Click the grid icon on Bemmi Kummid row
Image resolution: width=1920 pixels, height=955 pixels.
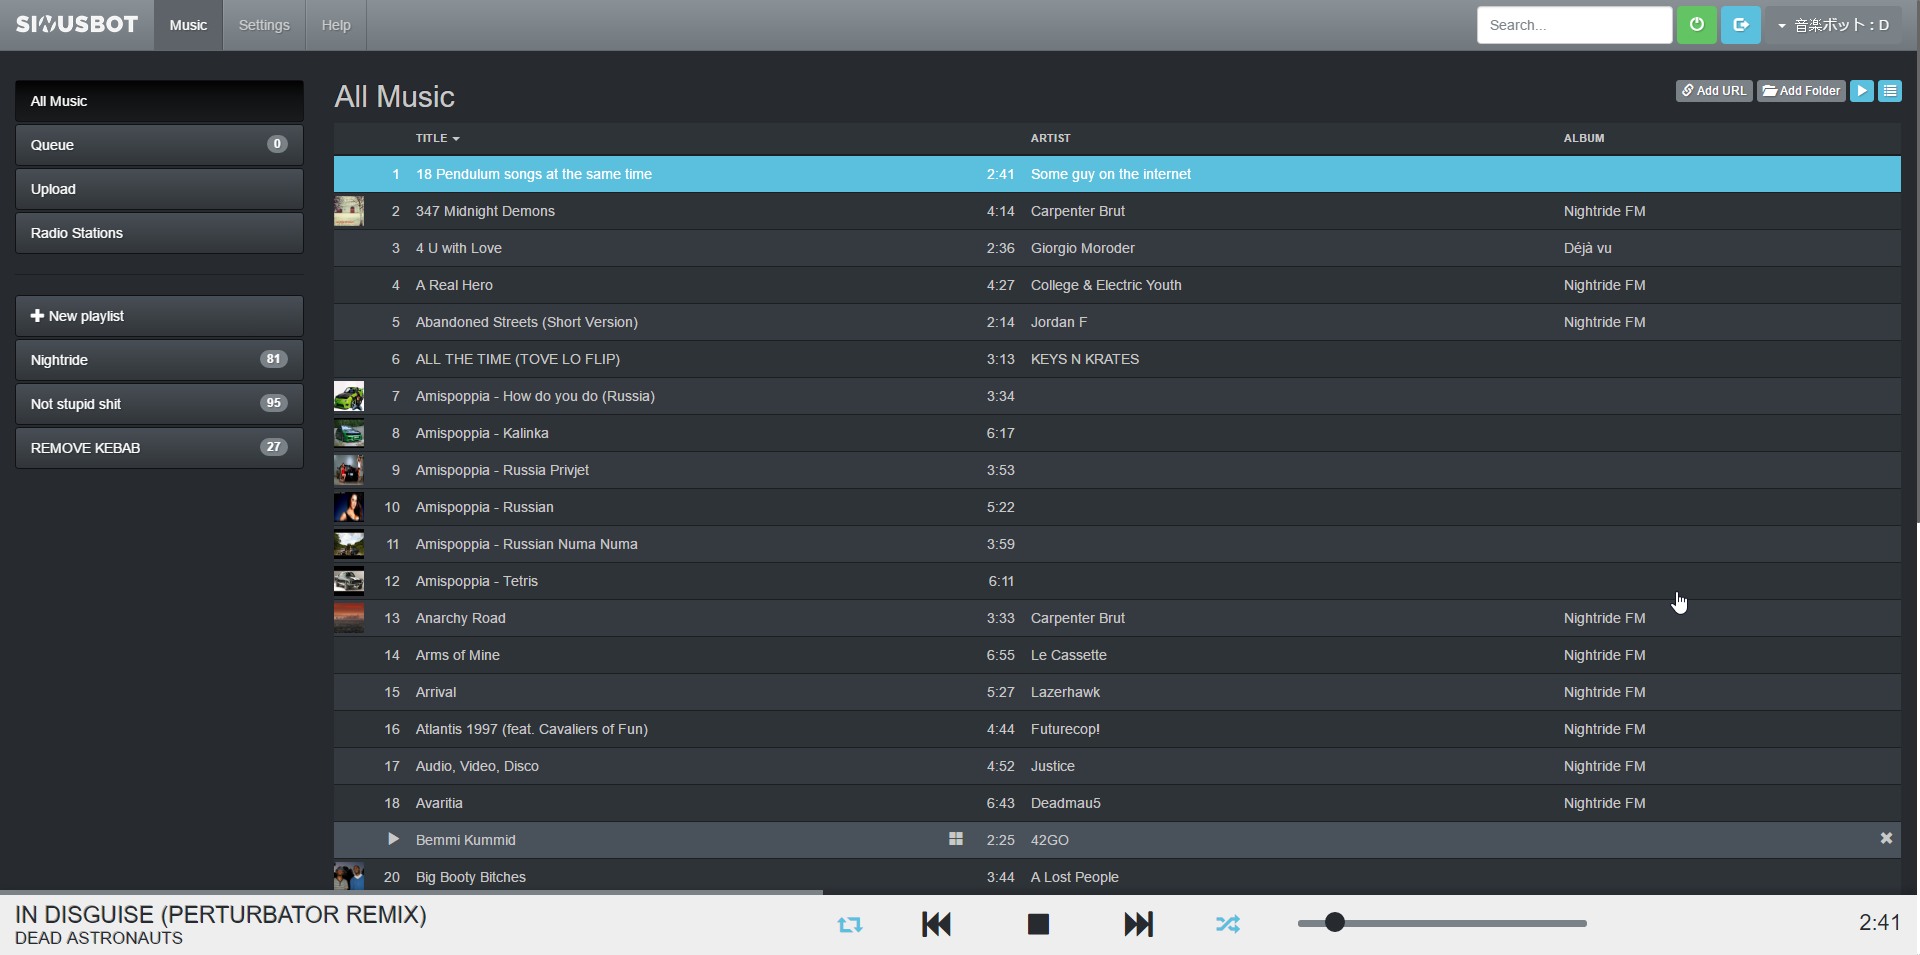pyautogui.click(x=956, y=839)
